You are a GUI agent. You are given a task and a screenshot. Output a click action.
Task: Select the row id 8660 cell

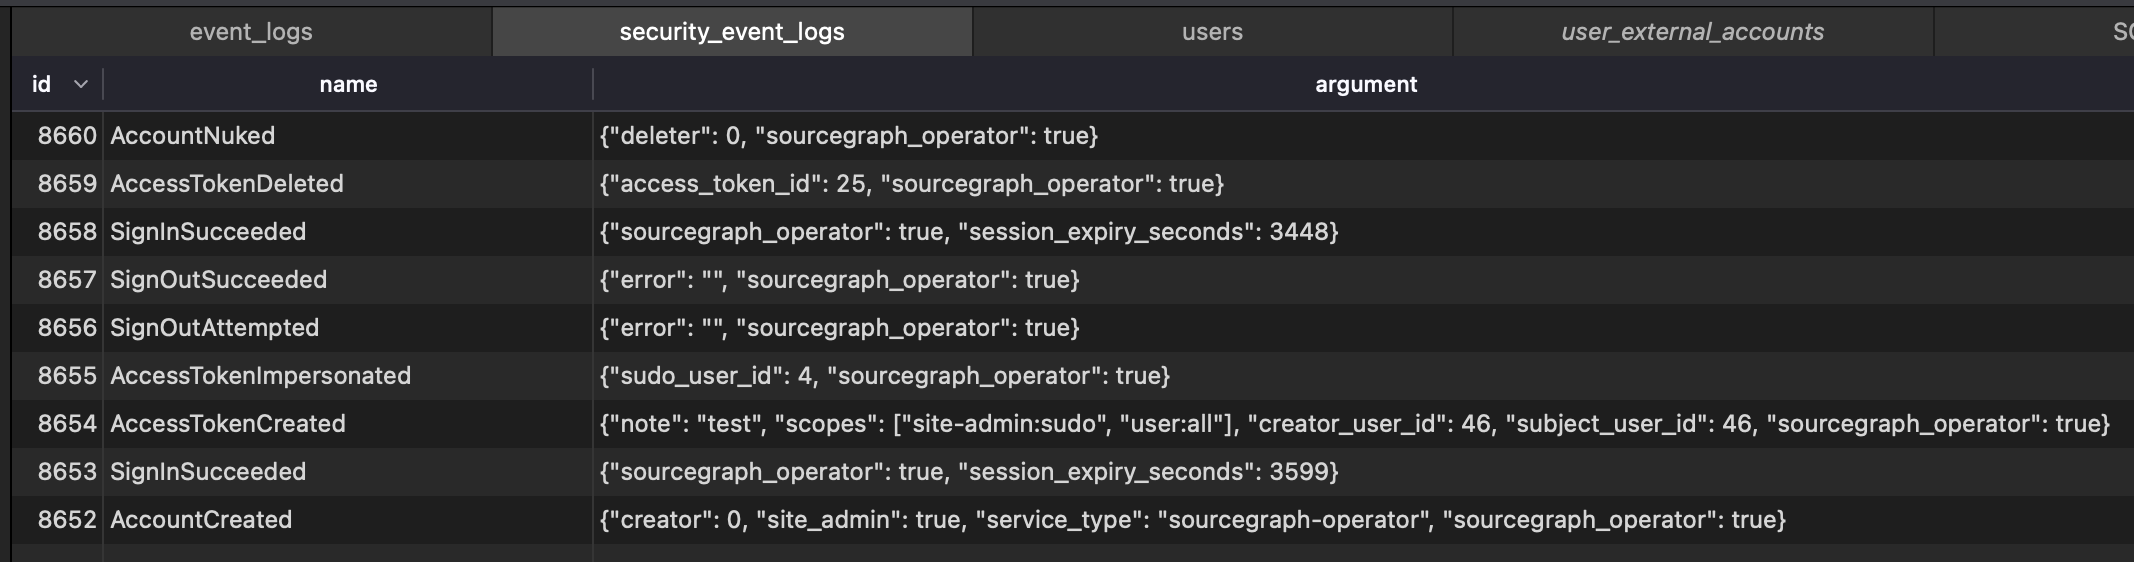[67, 136]
